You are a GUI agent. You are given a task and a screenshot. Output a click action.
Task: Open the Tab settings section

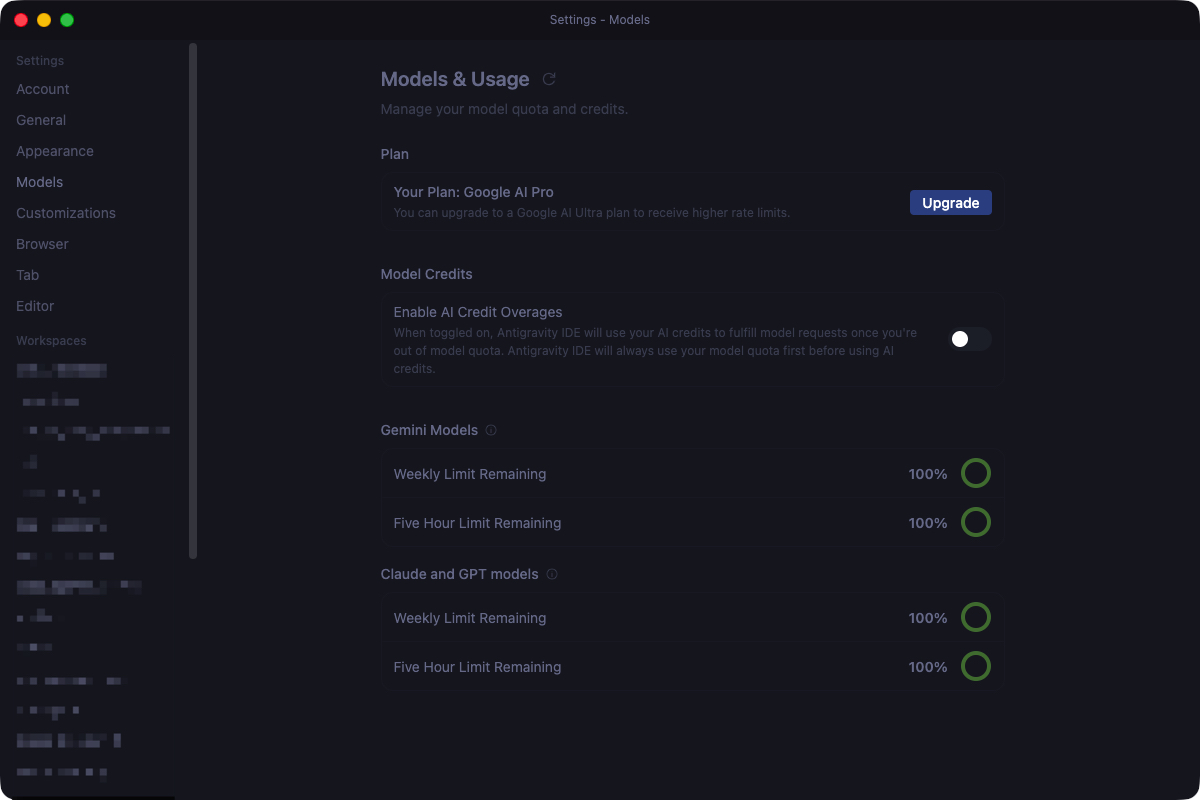pos(28,275)
